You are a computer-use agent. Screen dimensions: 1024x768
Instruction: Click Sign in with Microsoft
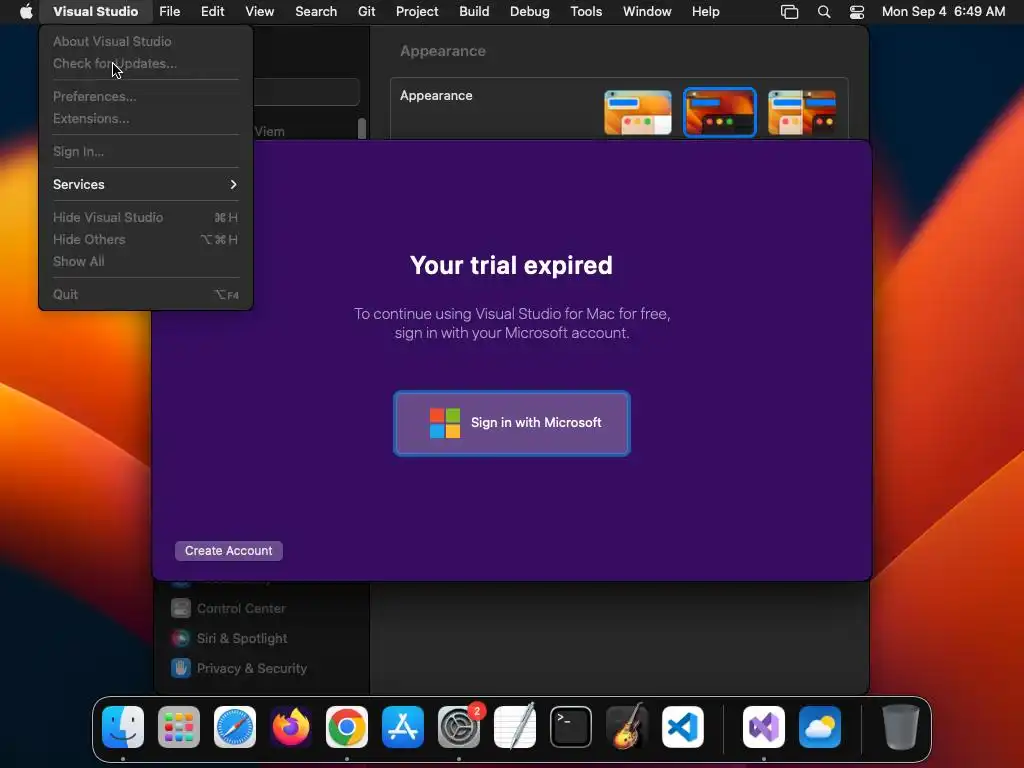pos(512,423)
